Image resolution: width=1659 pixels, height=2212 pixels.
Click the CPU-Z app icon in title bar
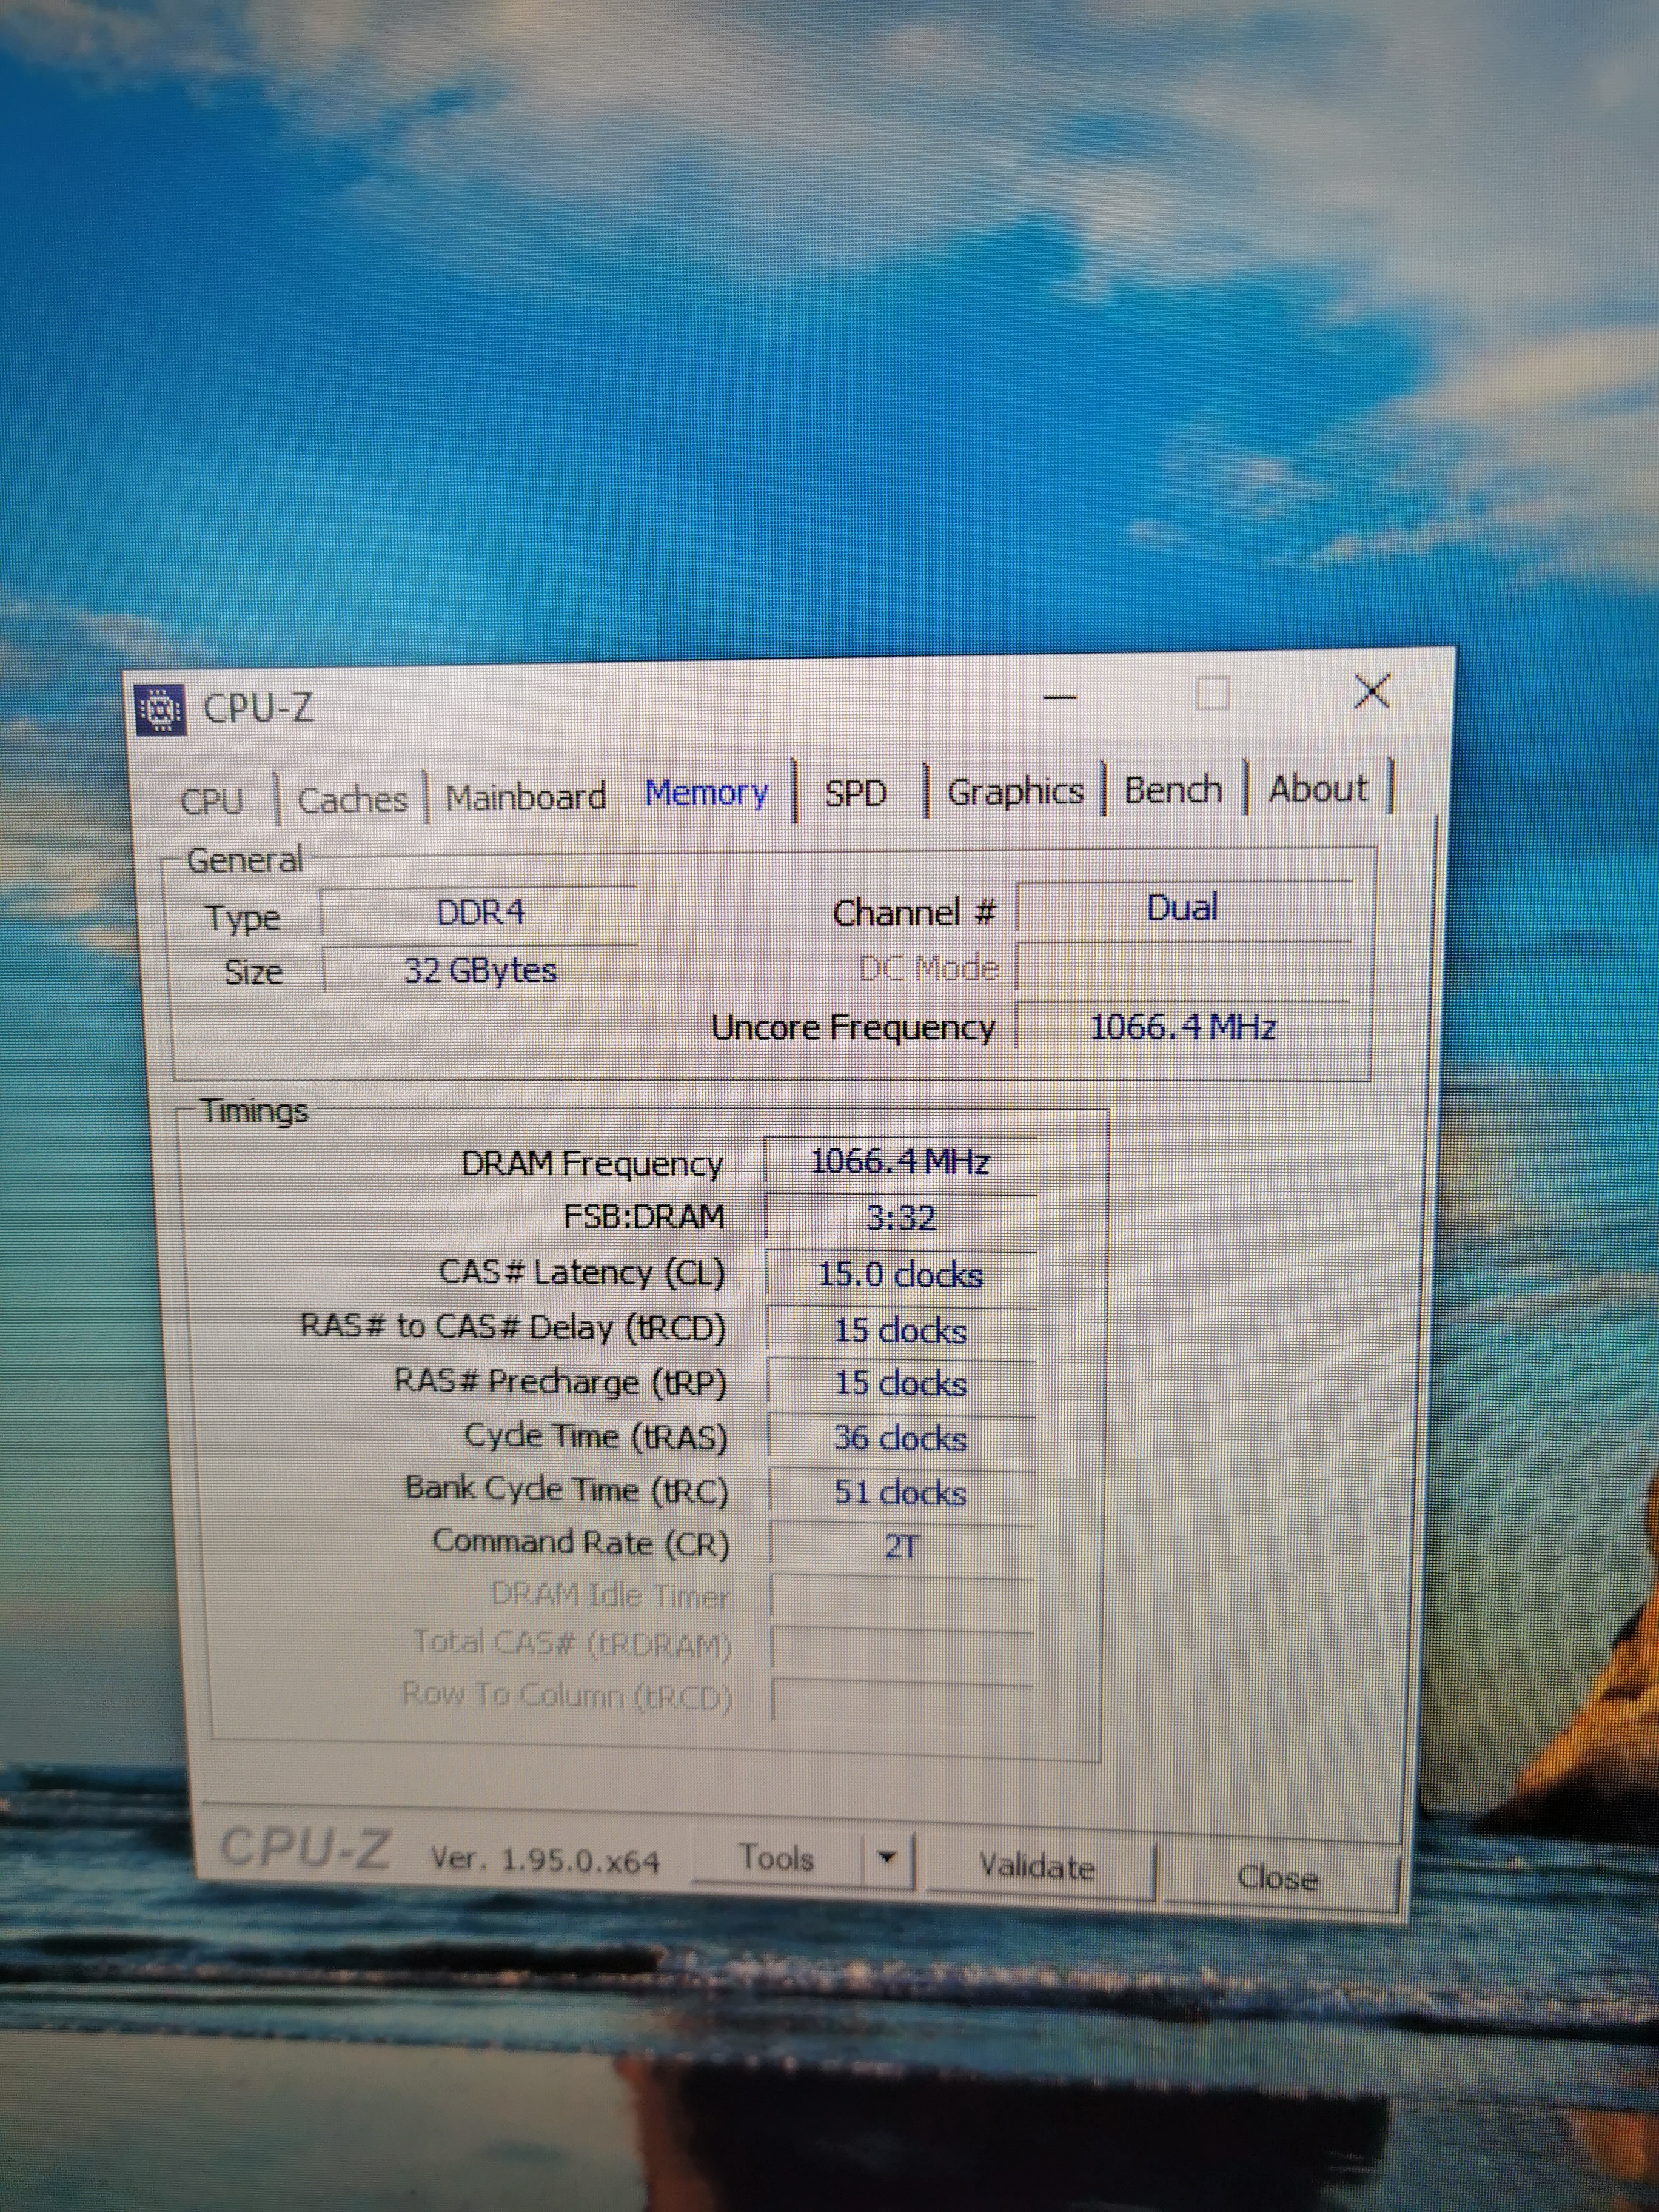[x=160, y=710]
